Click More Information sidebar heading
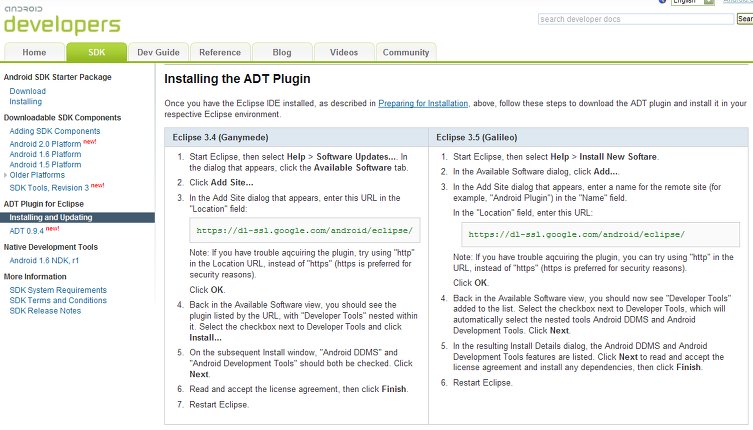Screen dimensions: 753x430 (x=35, y=277)
